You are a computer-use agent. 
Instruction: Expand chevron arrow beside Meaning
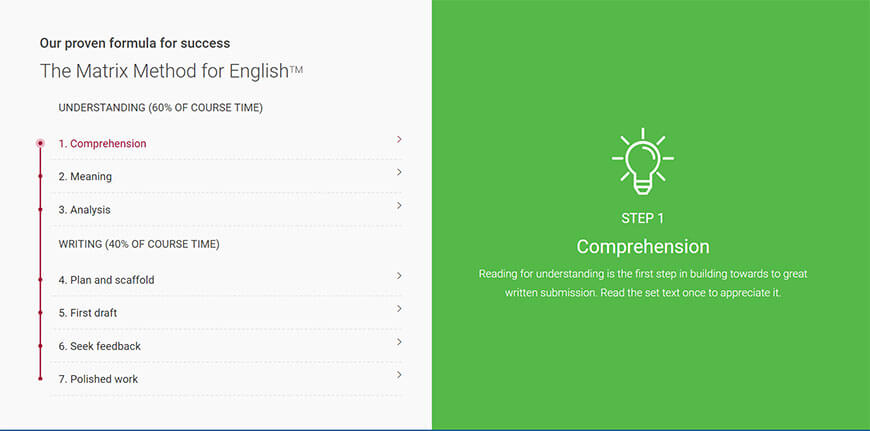399,173
